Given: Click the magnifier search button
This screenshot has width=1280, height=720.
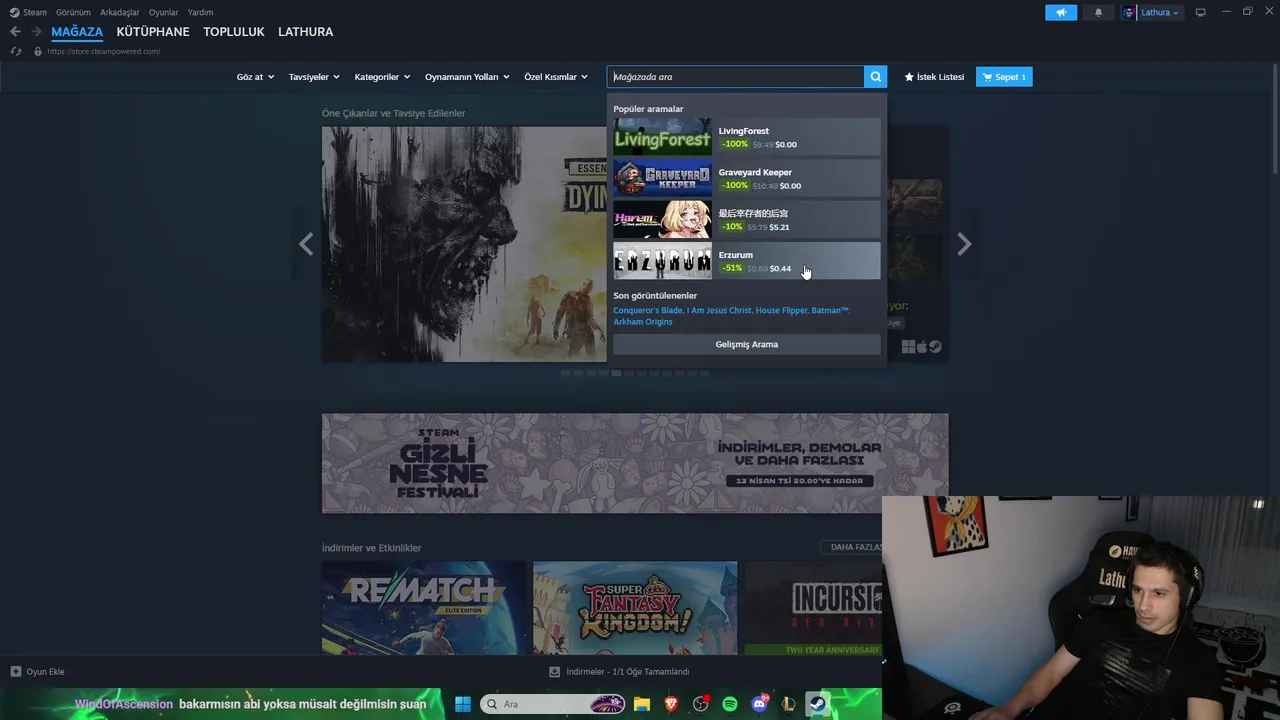Looking at the screenshot, I should tap(876, 77).
